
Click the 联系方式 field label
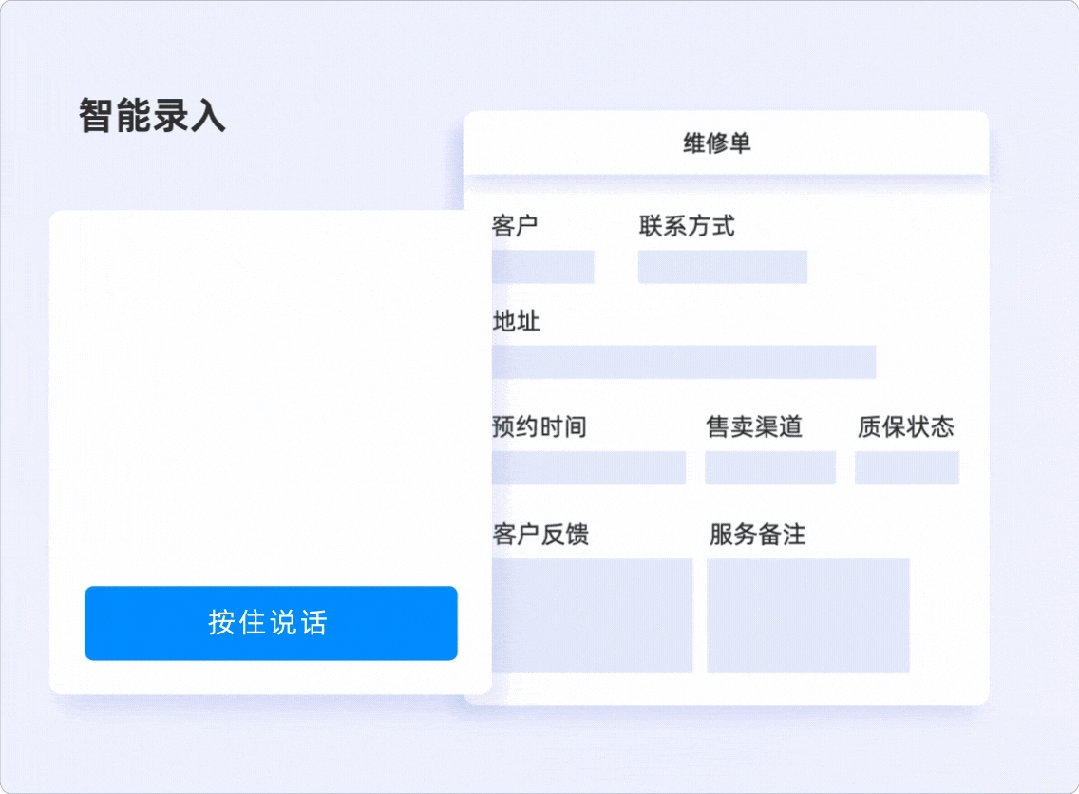tap(687, 226)
